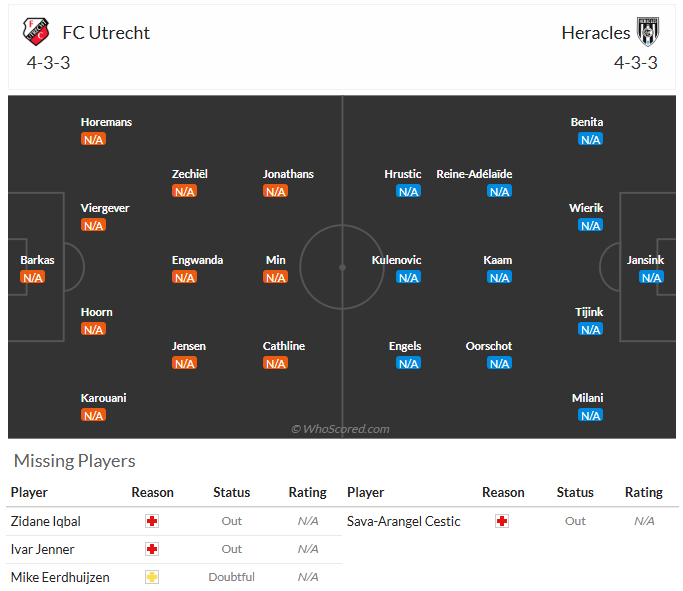Click Mike Eerdhuijzen's yellow doubtful cross icon
Viewport: 683px width, 591px height.
tap(152, 577)
